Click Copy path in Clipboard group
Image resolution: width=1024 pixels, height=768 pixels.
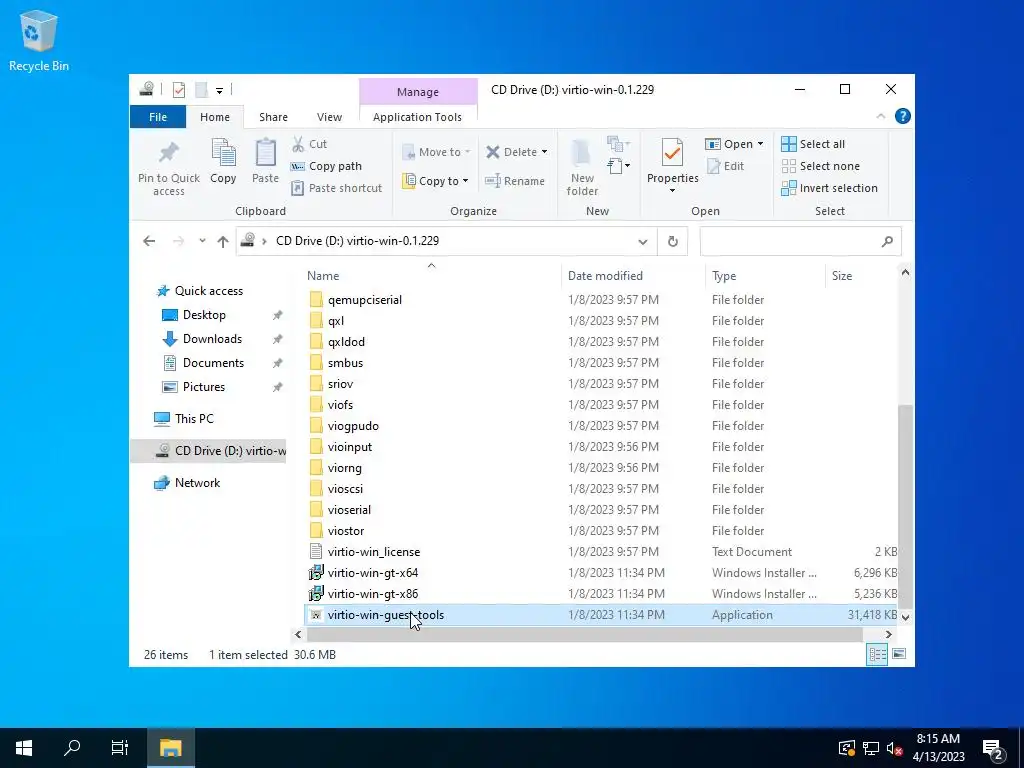pyautogui.click(x=326, y=166)
